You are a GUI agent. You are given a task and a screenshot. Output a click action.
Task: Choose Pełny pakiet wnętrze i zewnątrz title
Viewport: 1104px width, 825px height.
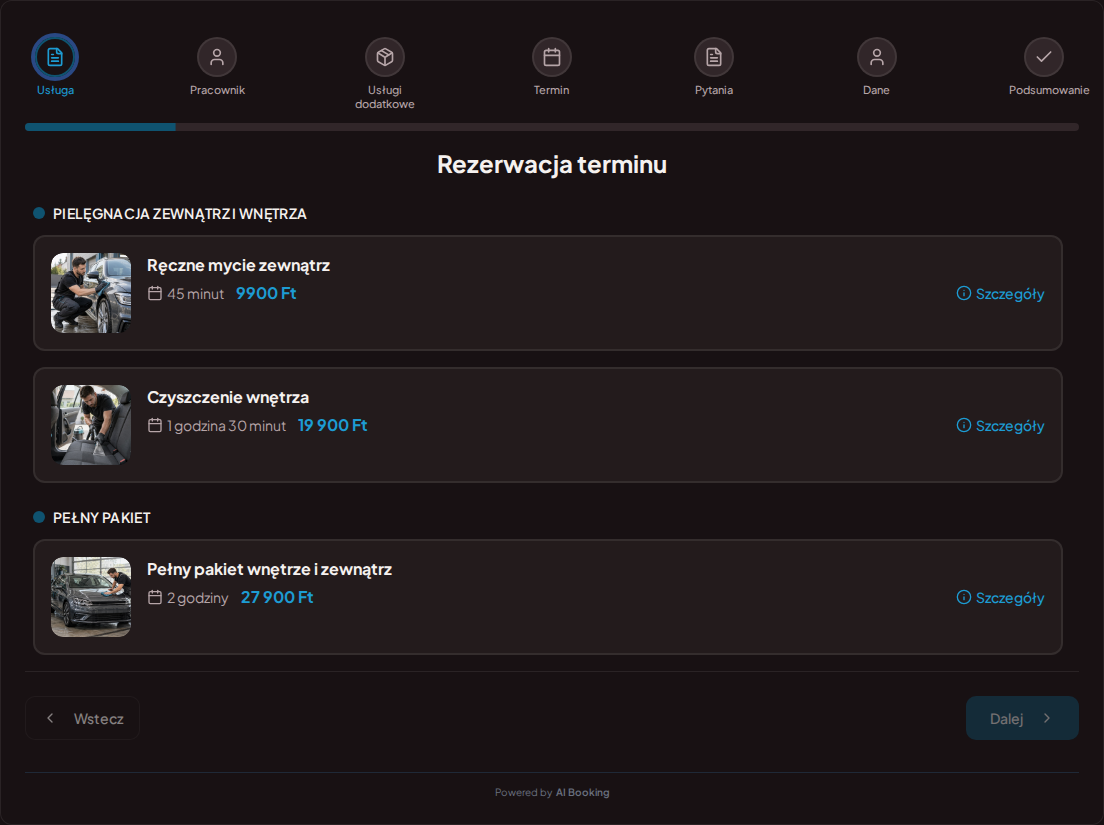coord(269,569)
